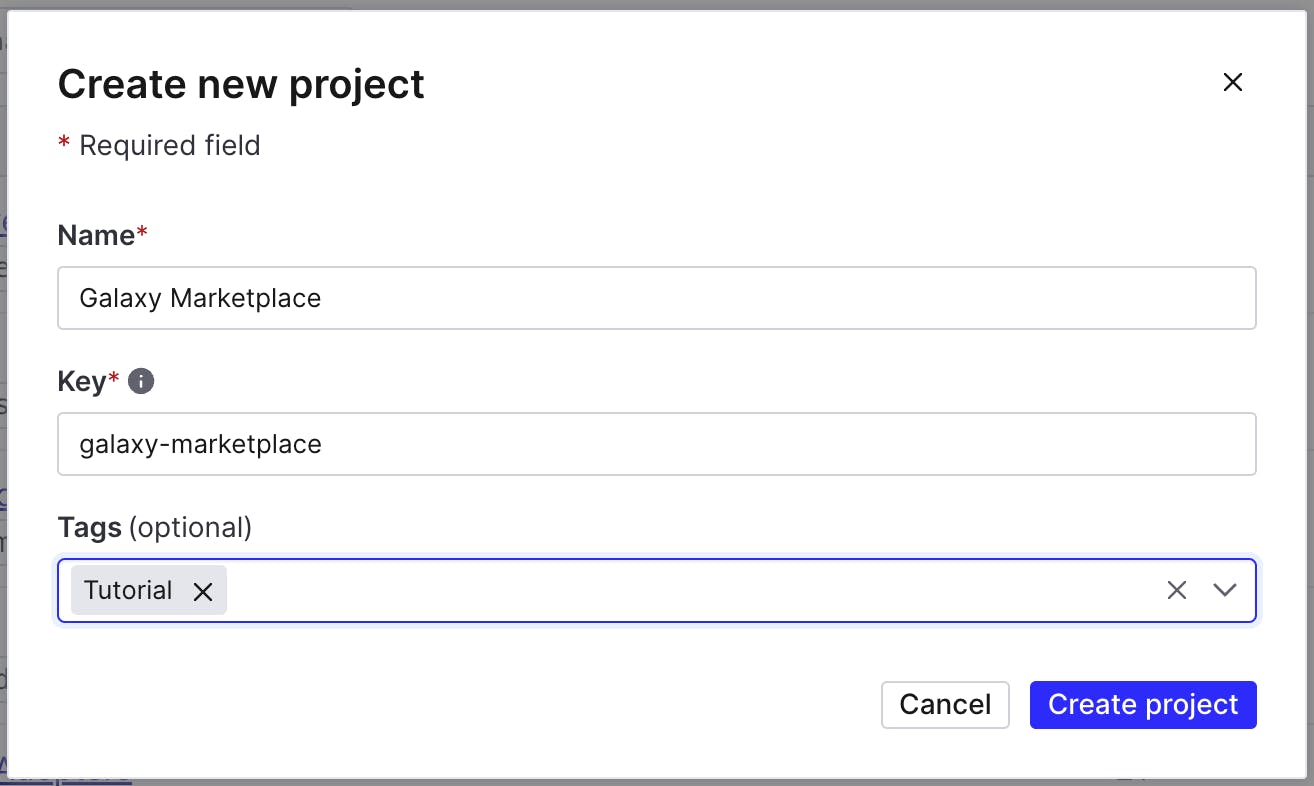
Task: Click the red asterisk beside Key
Action: pyautogui.click(x=114, y=379)
